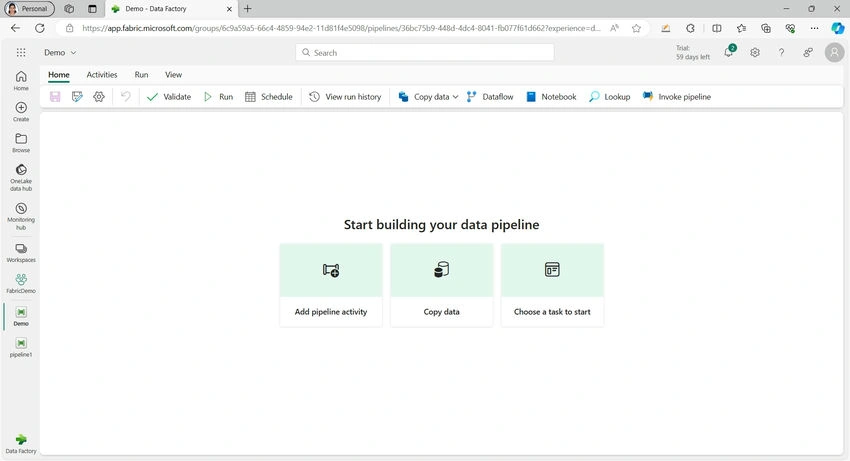Select the Demo - Data Factory browser tab
Image resolution: width=850 pixels, height=461 pixels.
(x=171, y=9)
